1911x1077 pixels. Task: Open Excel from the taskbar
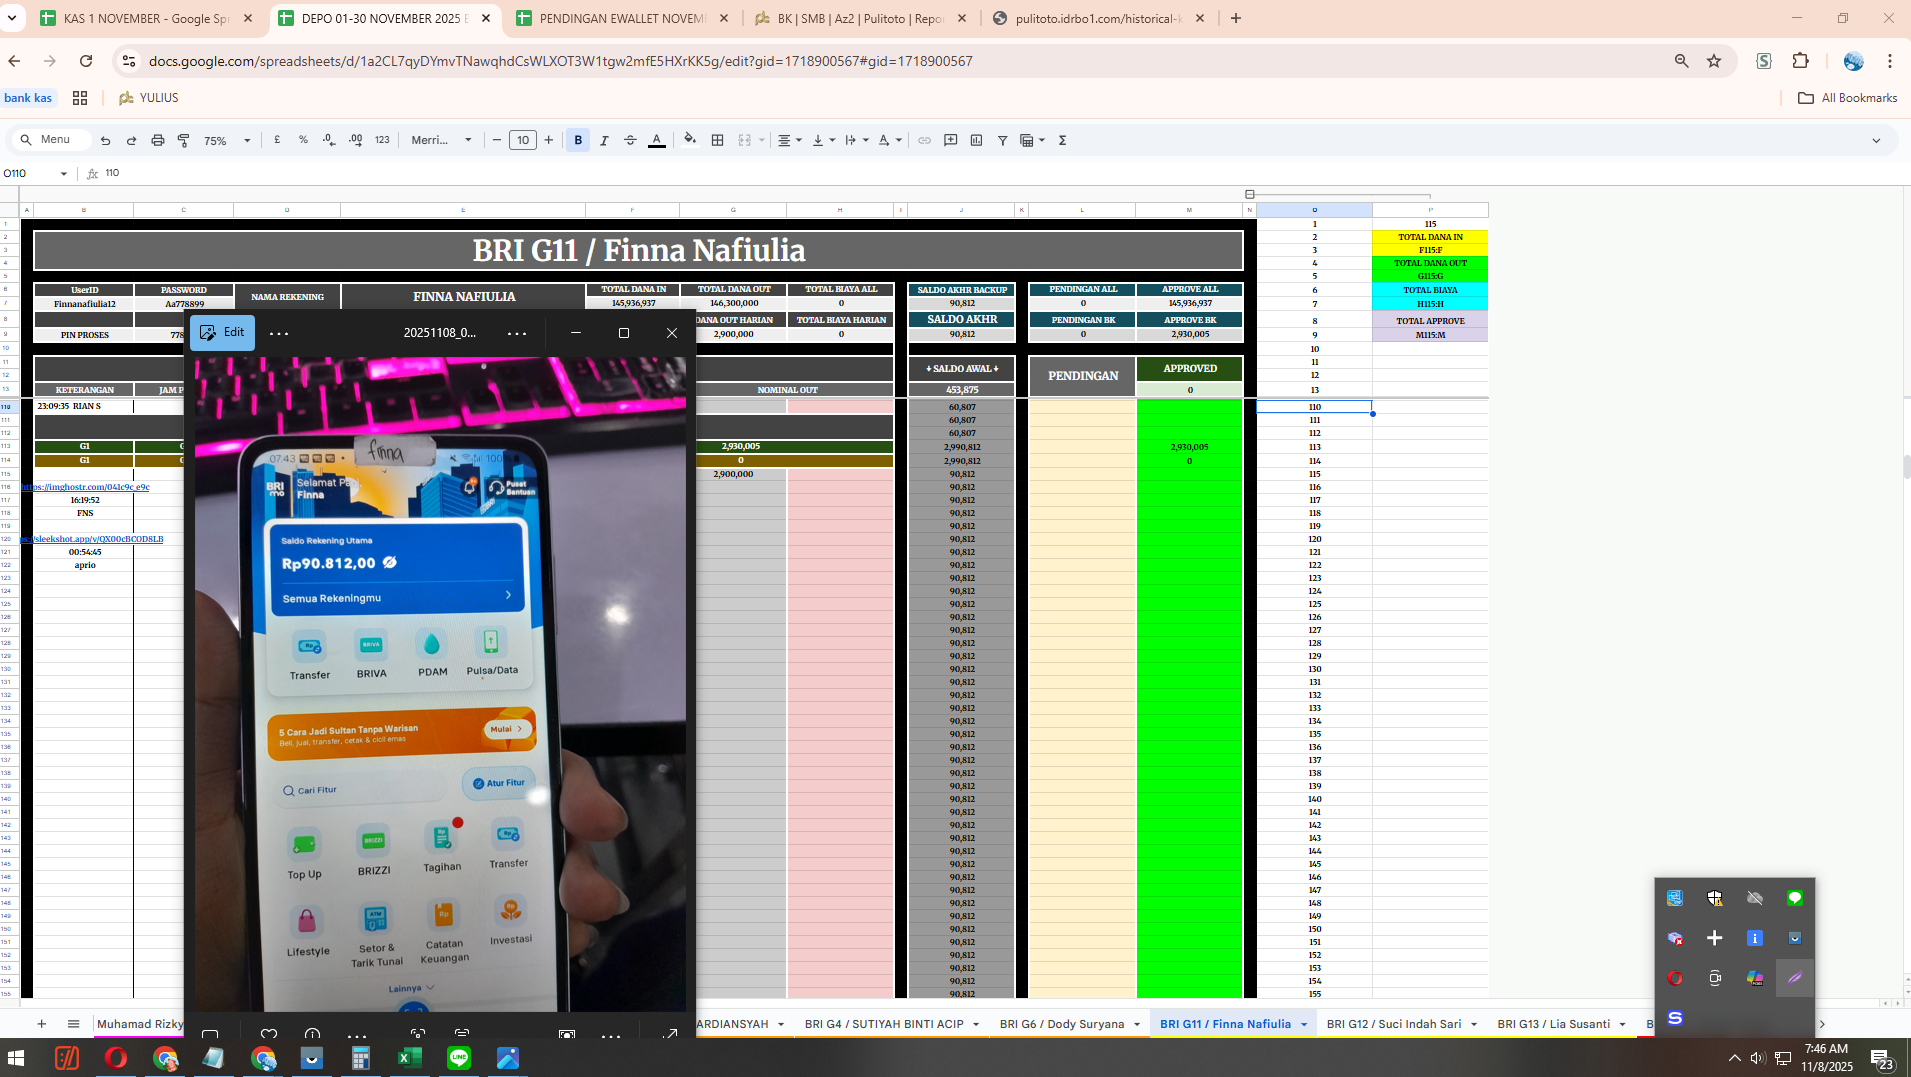[x=409, y=1058]
